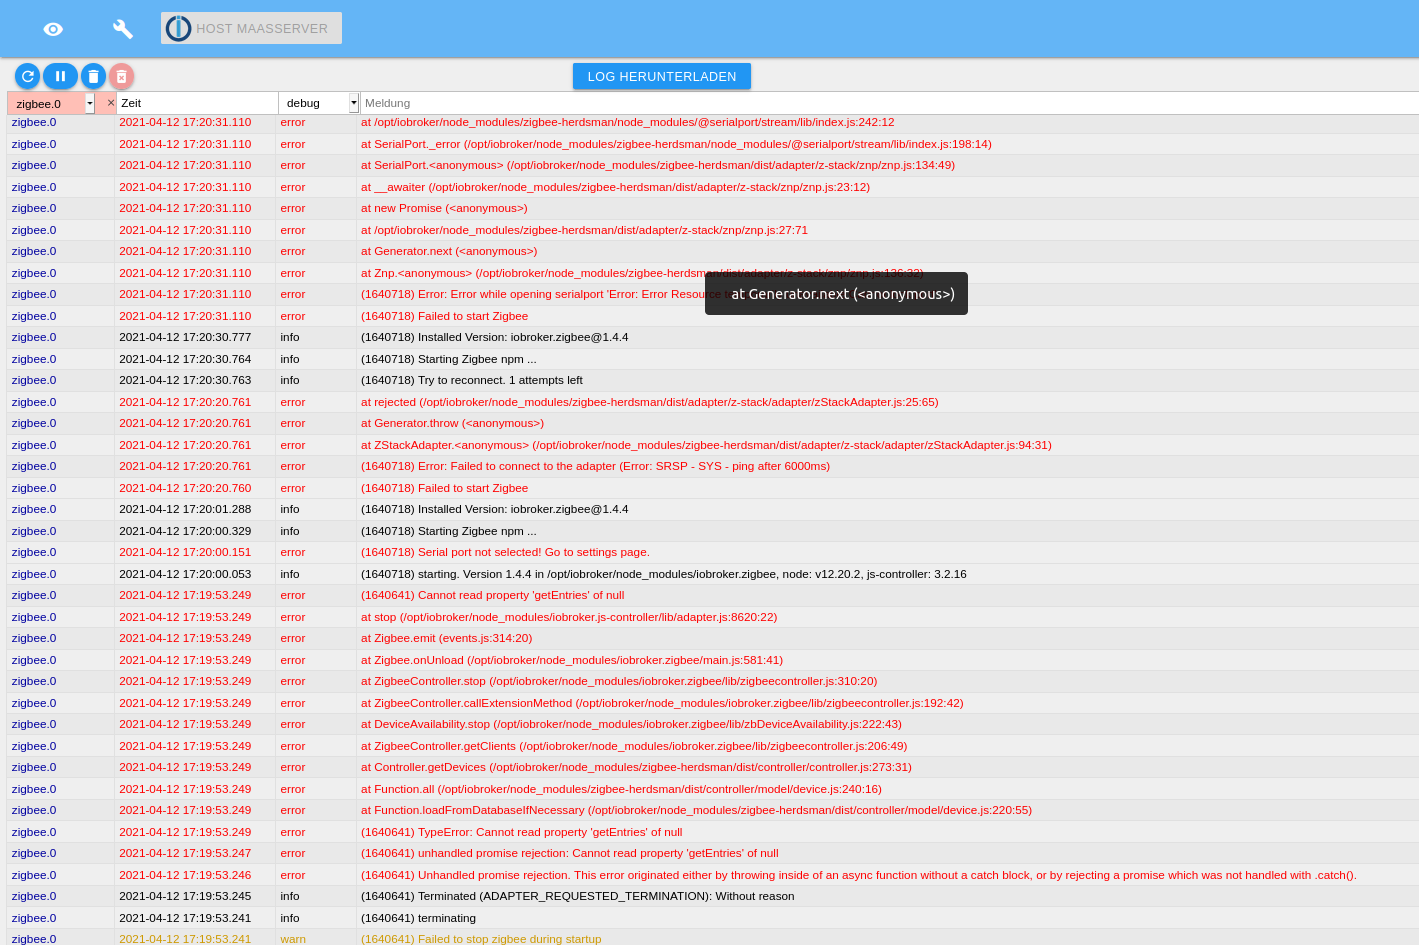Click the HOST MAASSERVER button
Viewport: 1419px width, 945px height.
251,28
